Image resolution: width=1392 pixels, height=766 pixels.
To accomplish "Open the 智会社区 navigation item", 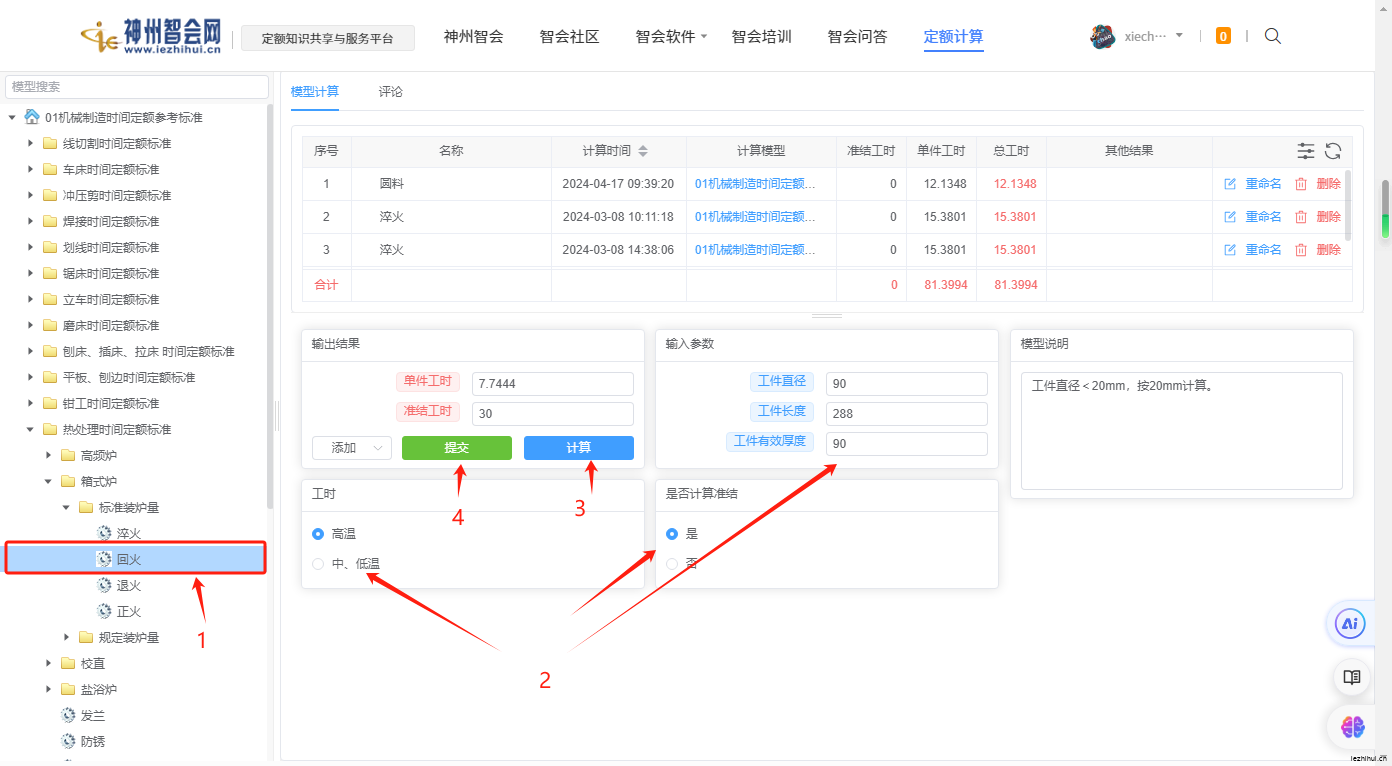I will point(569,37).
